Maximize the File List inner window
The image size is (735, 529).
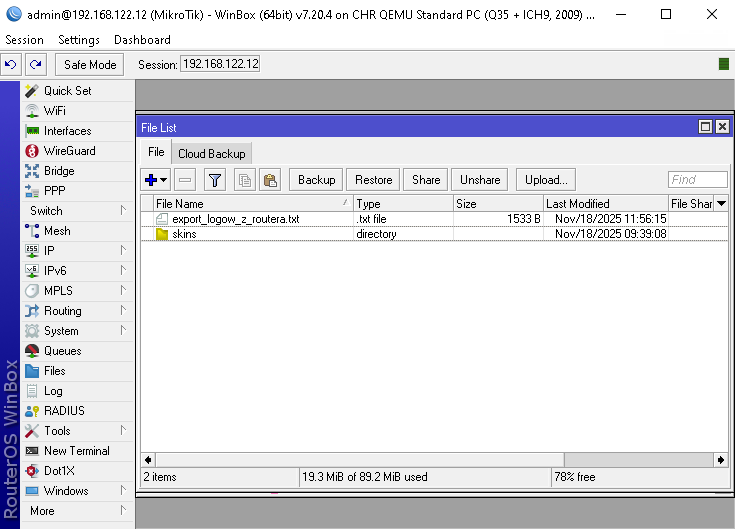point(705,127)
